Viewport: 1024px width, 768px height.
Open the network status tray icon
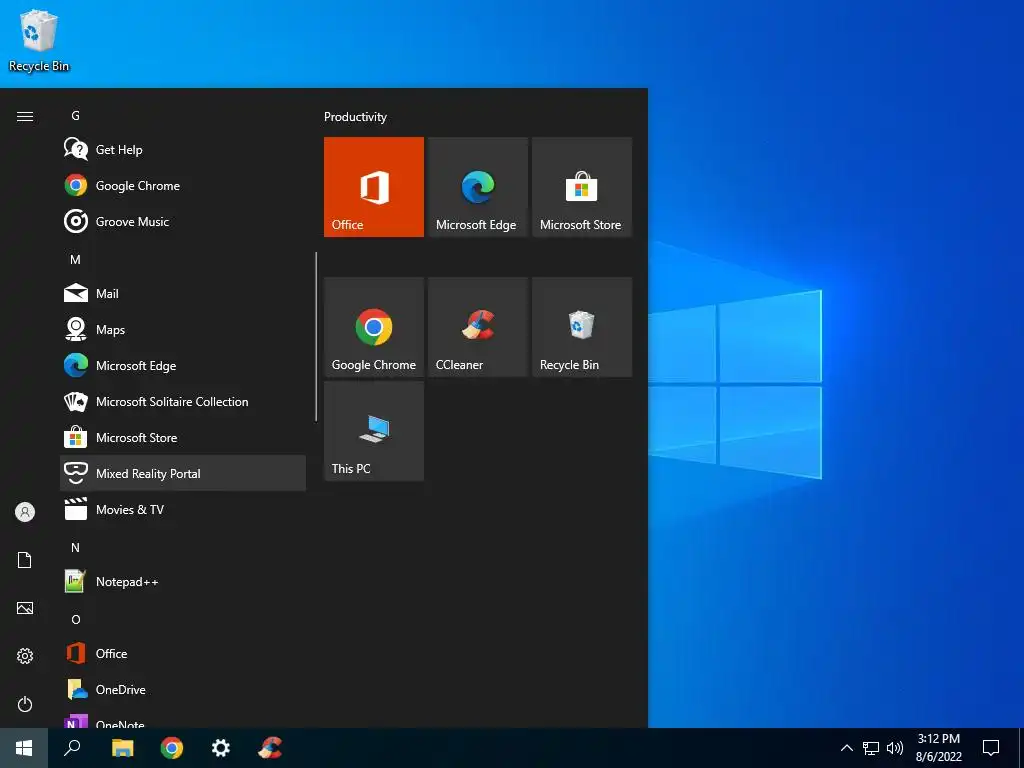871,748
